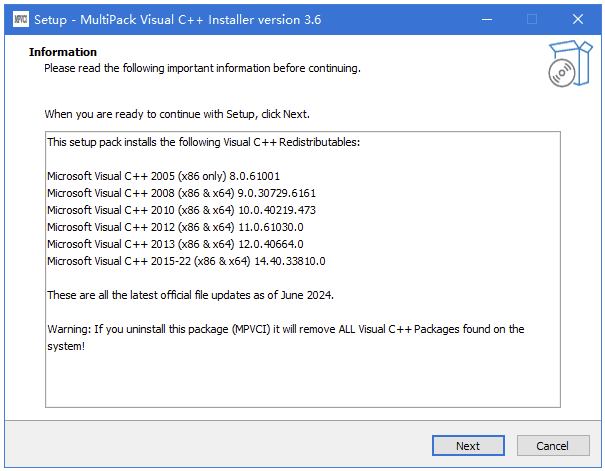Cancel the installation
The image size is (605, 471).
552,445
